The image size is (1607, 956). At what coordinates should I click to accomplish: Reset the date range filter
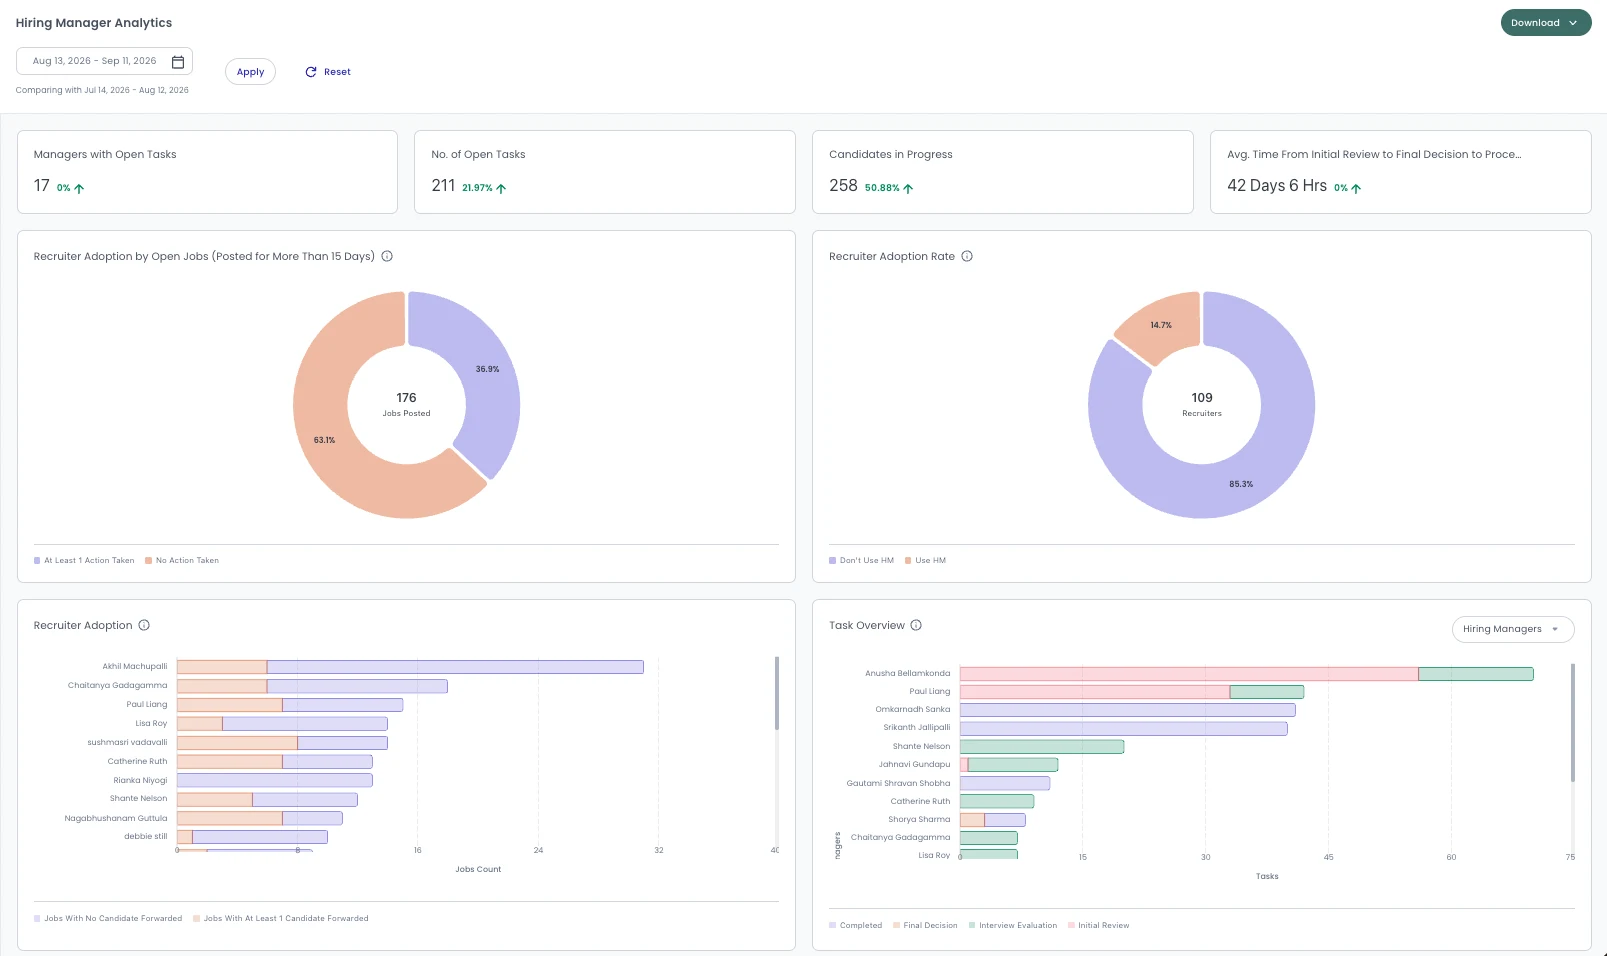328,72
